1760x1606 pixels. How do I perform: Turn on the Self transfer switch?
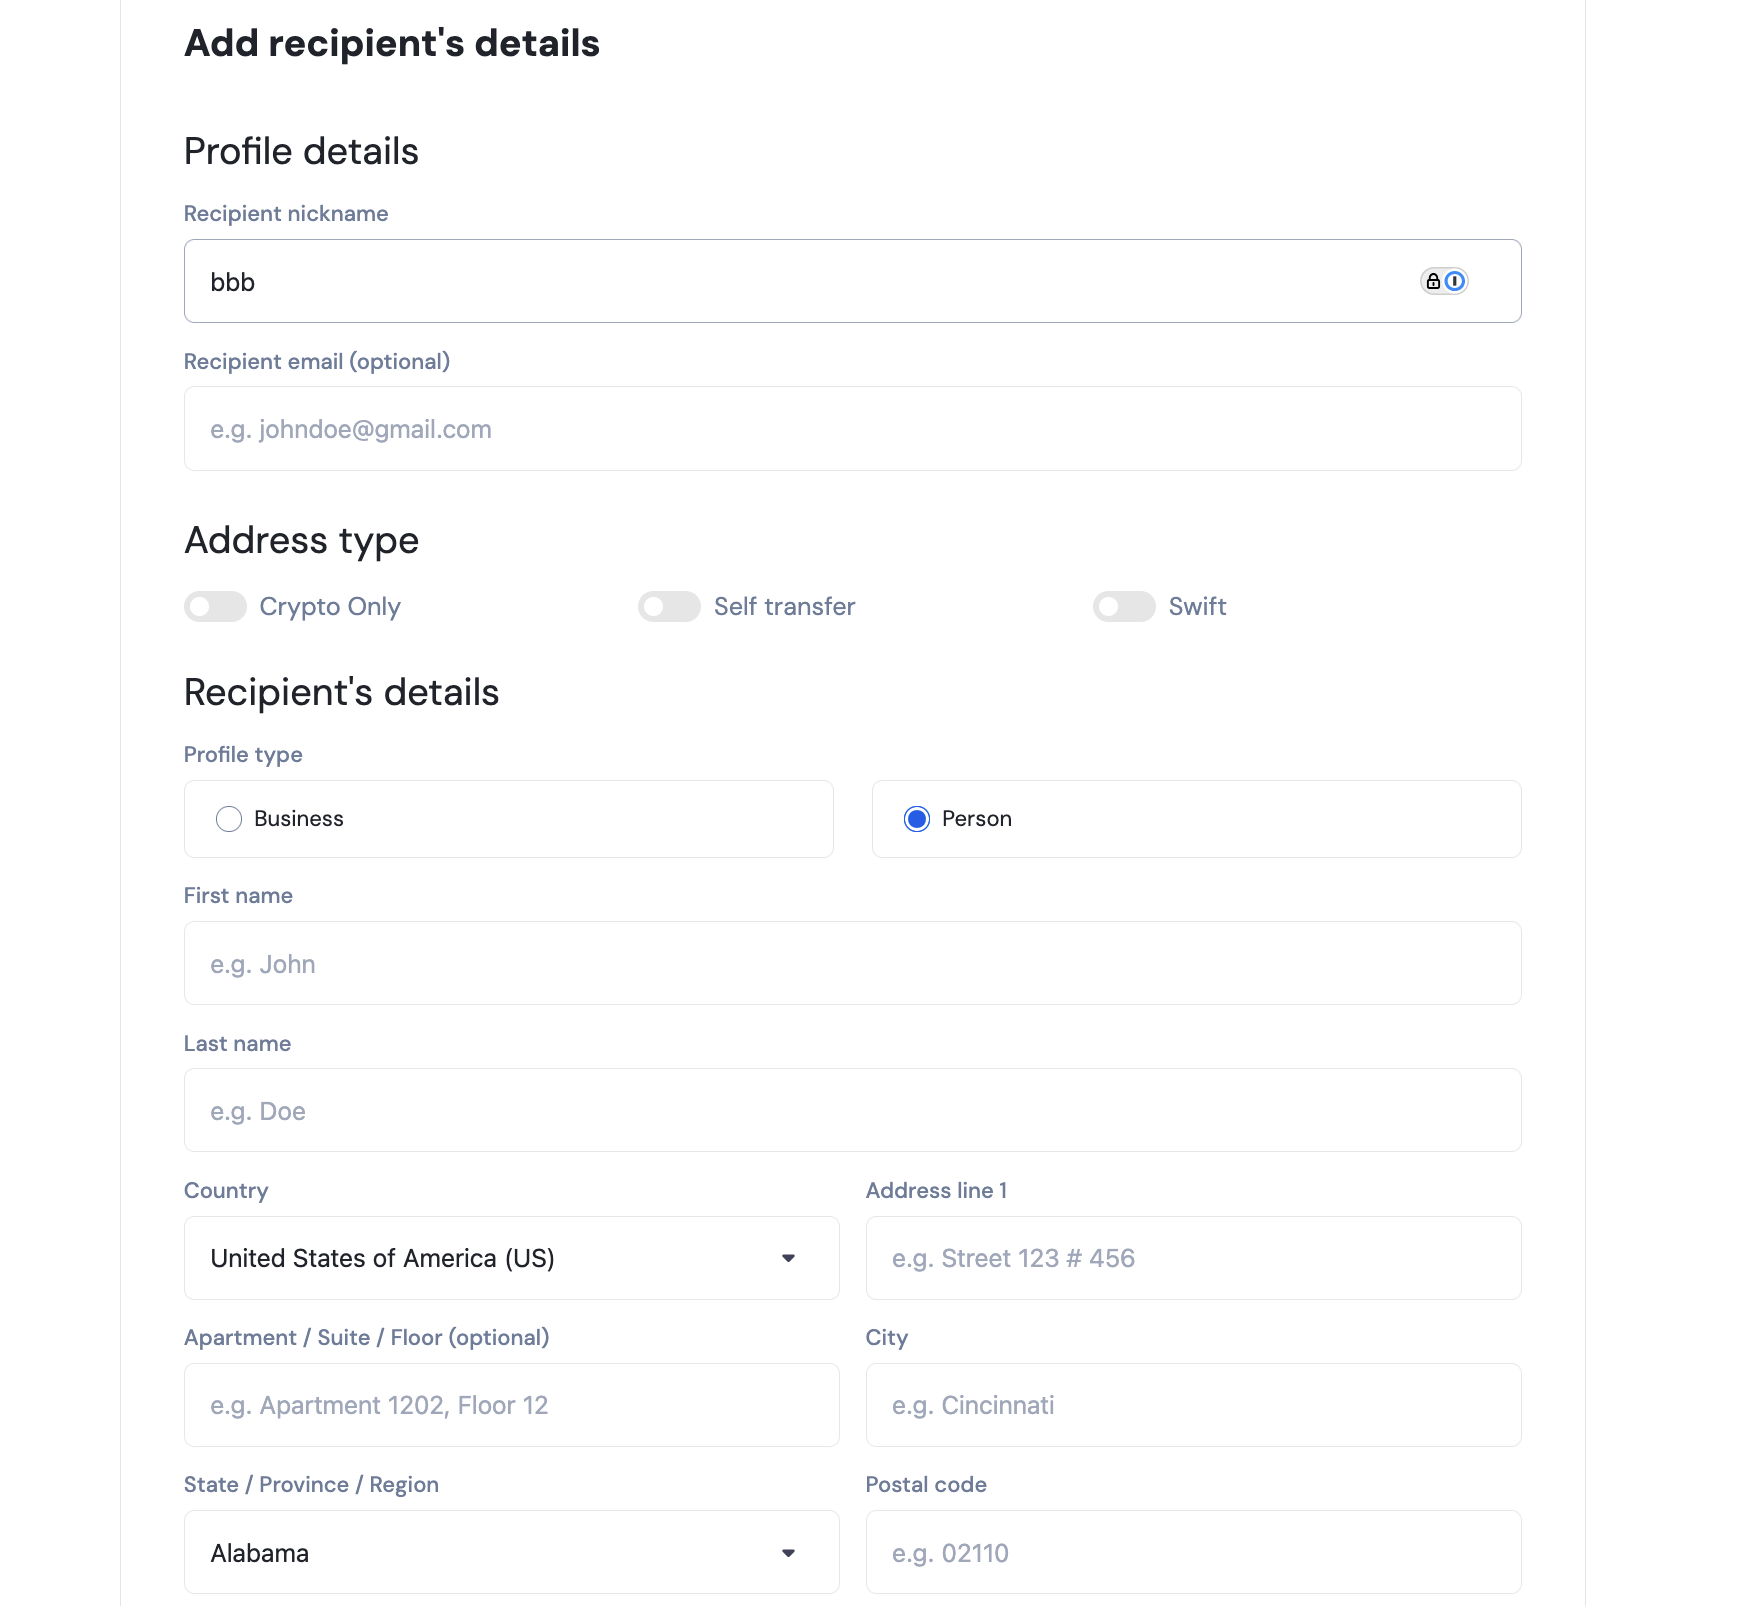click(x=669, y=607)
